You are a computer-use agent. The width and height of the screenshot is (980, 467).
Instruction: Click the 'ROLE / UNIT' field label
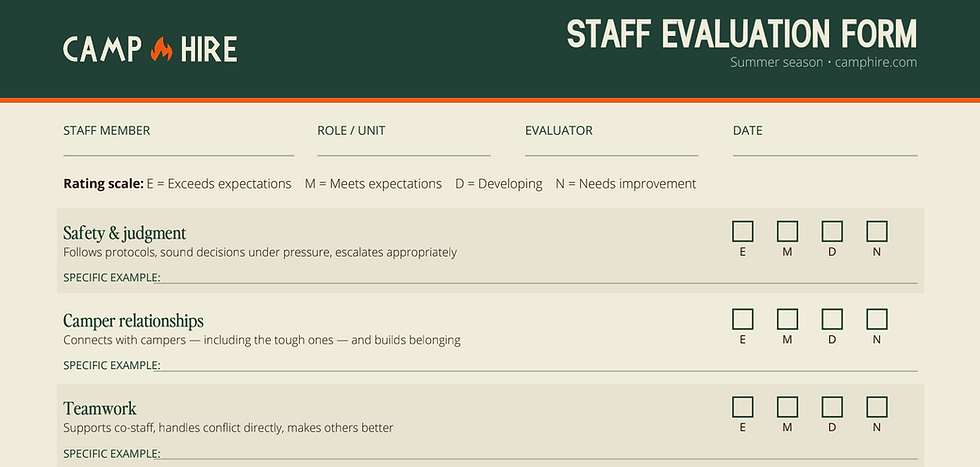351,131
